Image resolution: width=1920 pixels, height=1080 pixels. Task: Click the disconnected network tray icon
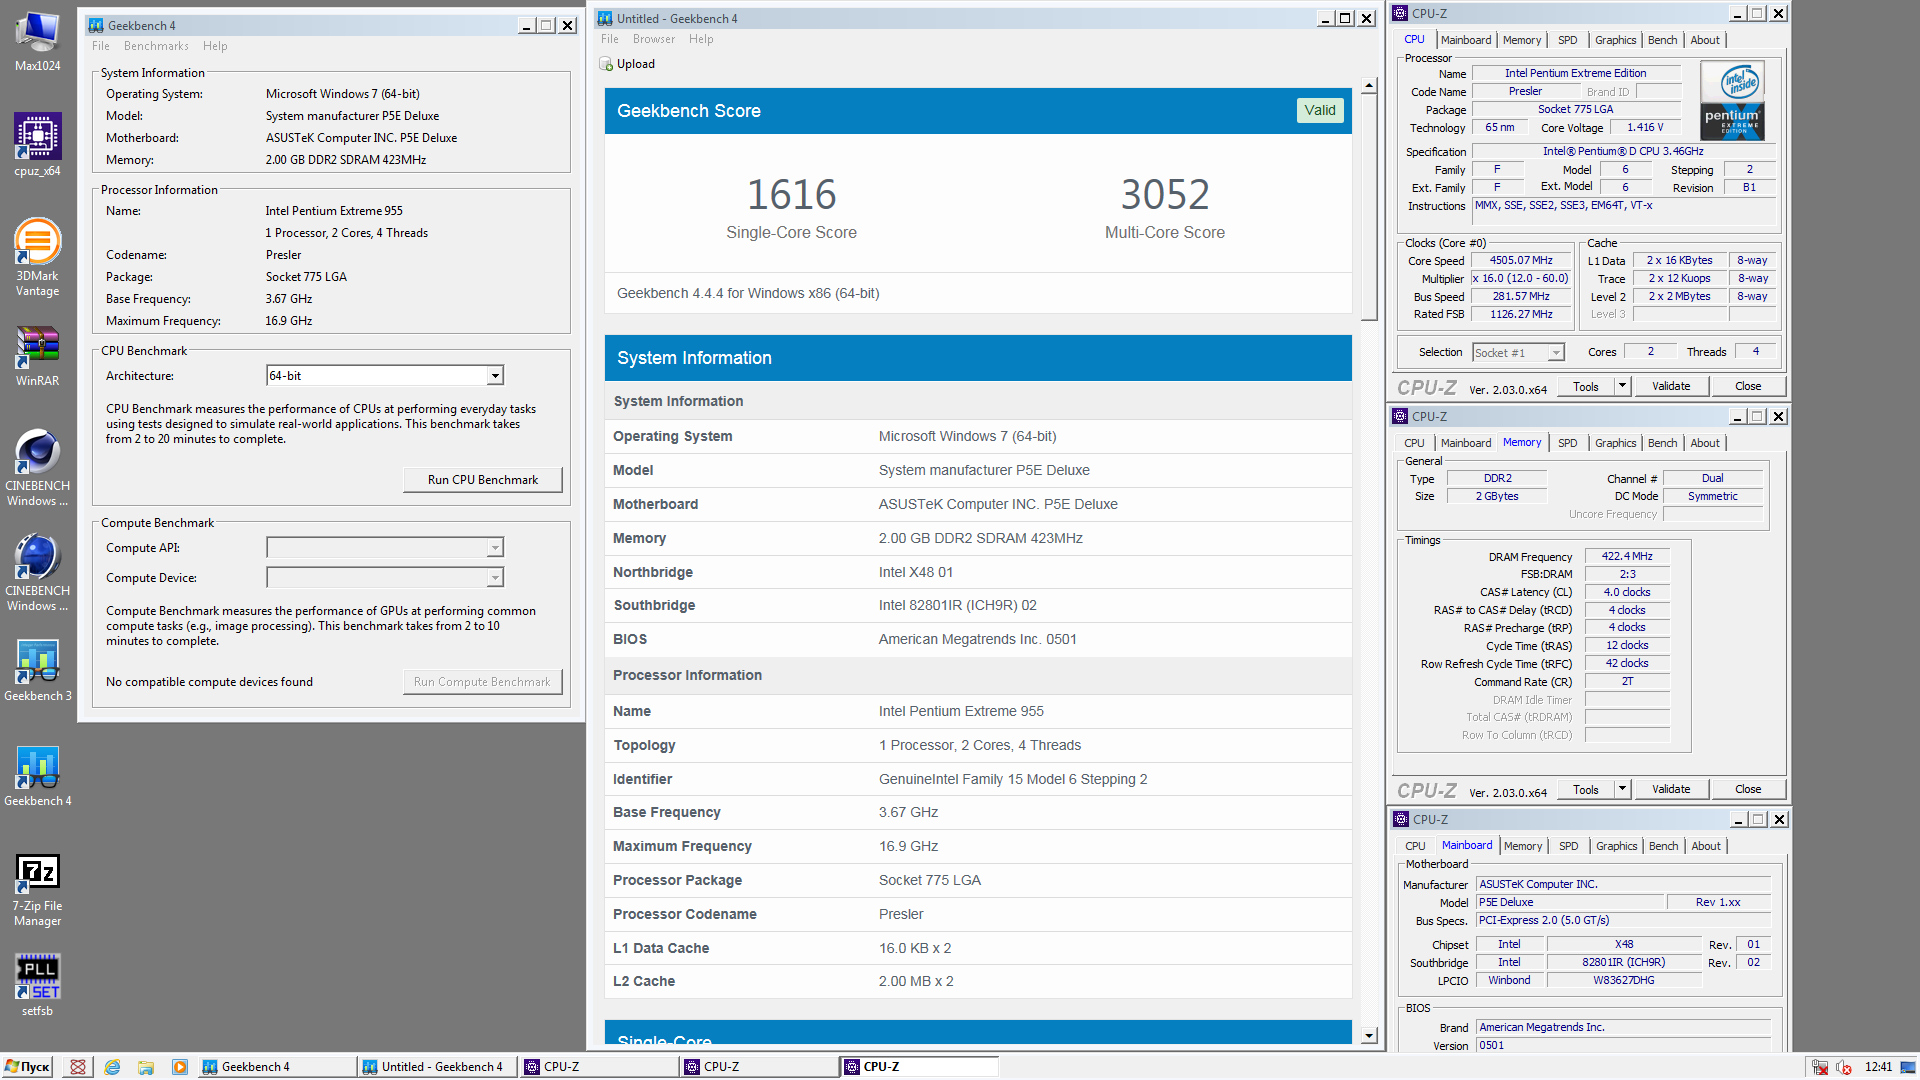(1820, 1067)
